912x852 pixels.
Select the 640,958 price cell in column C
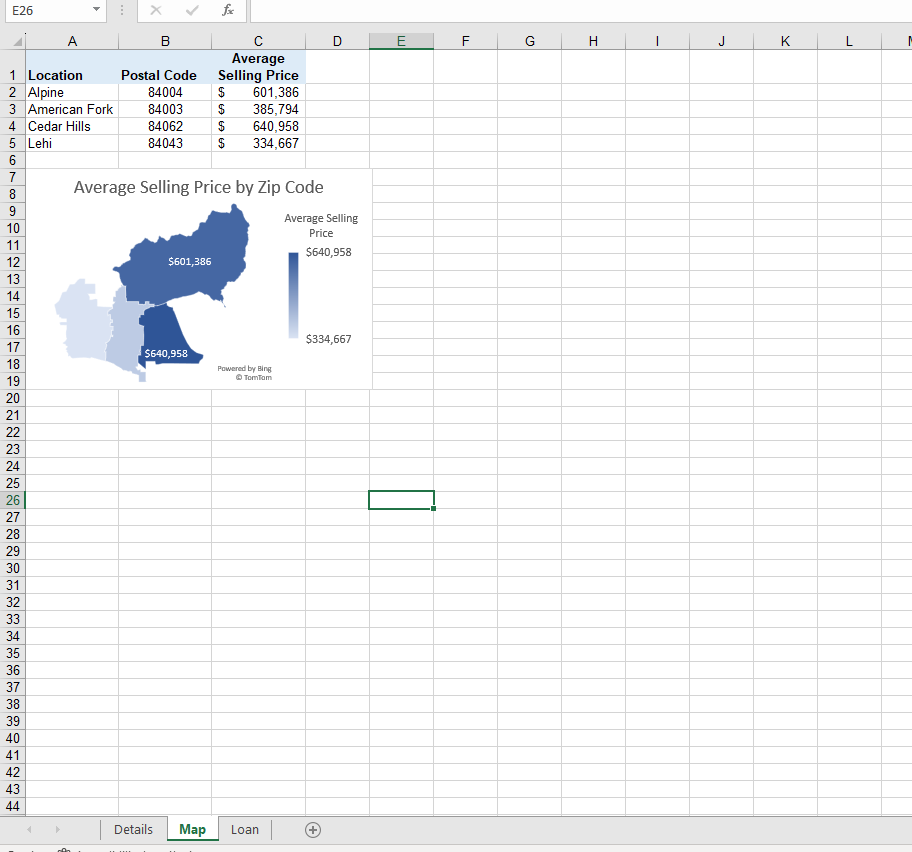[x=258, y=126]
